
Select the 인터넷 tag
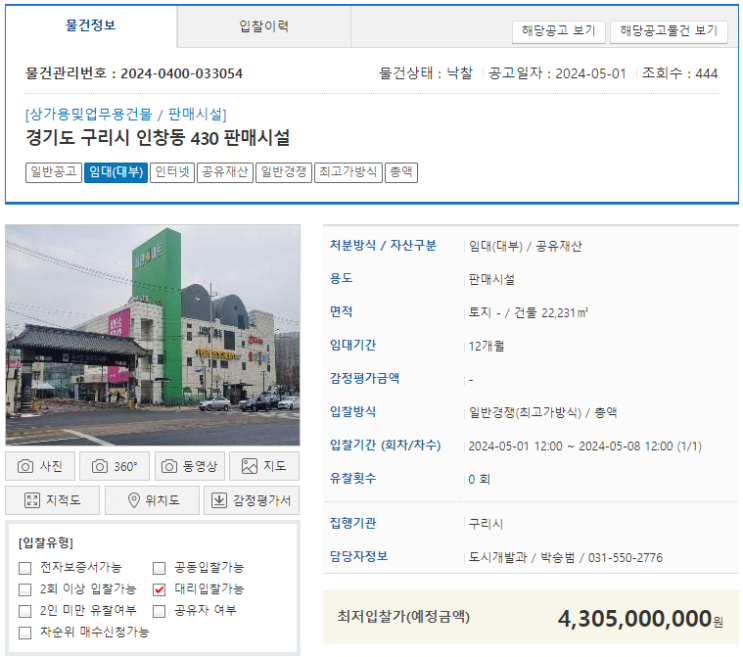tap(172, 172)
